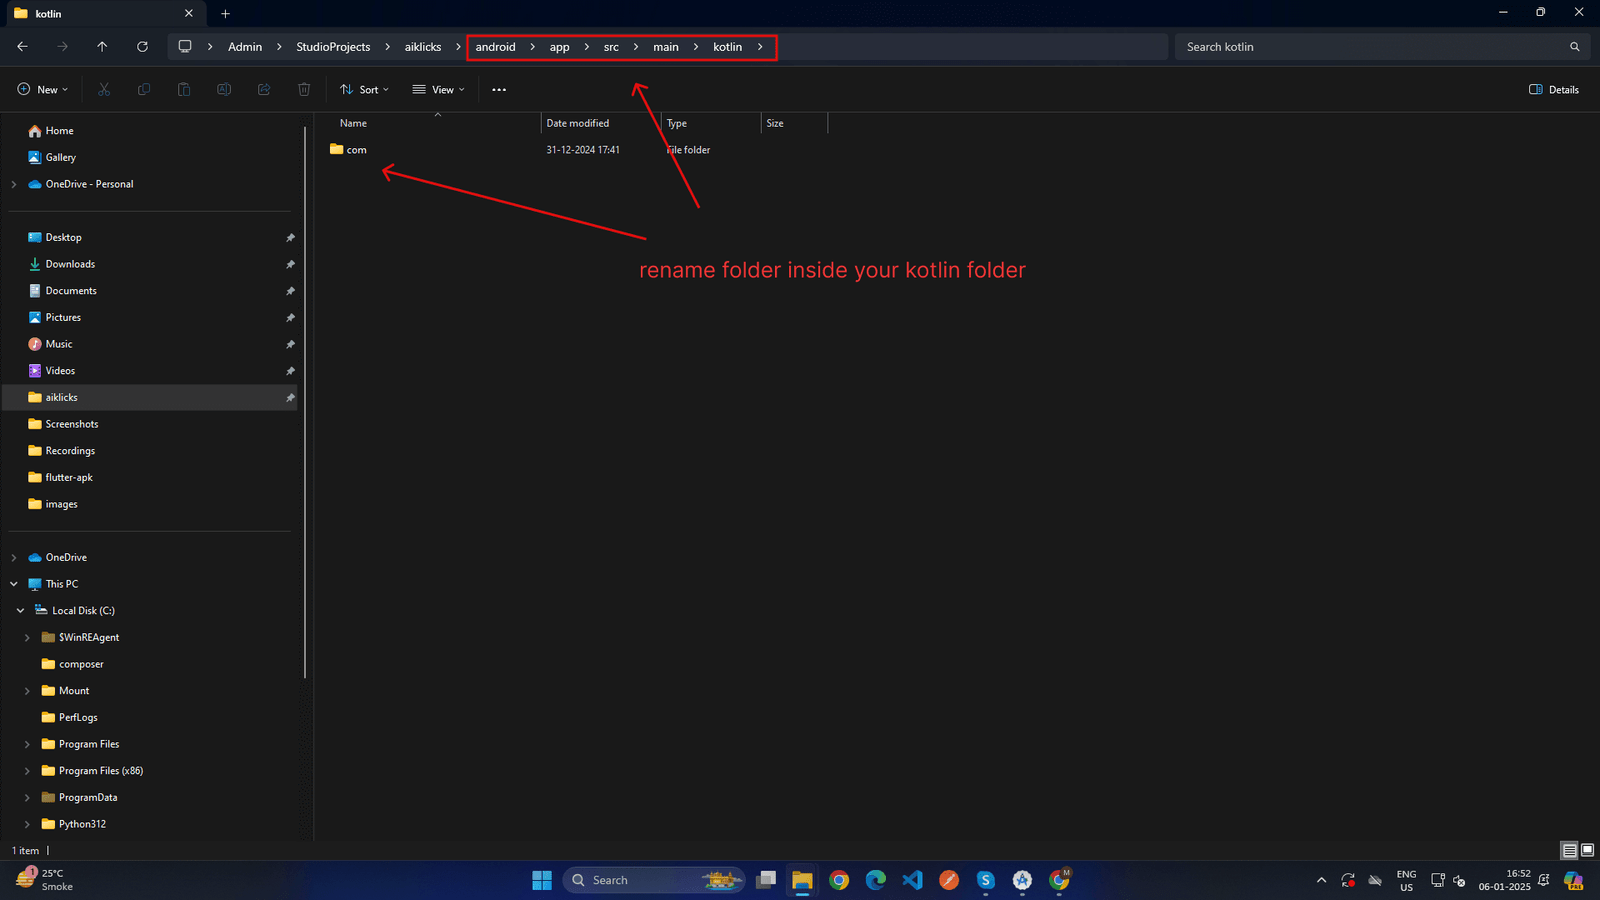Click the Share icon in toolbar

coord(264,90)
